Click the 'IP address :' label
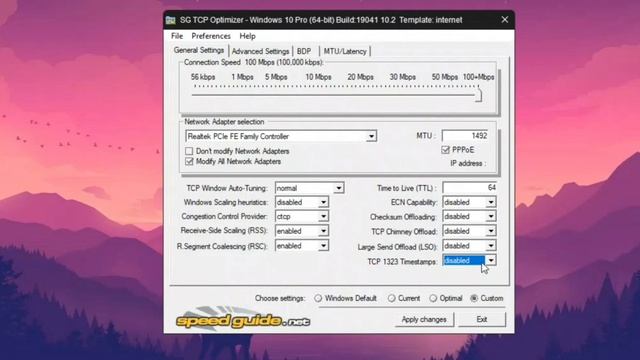Screen dimensions: 640x360 coord(468,163)
